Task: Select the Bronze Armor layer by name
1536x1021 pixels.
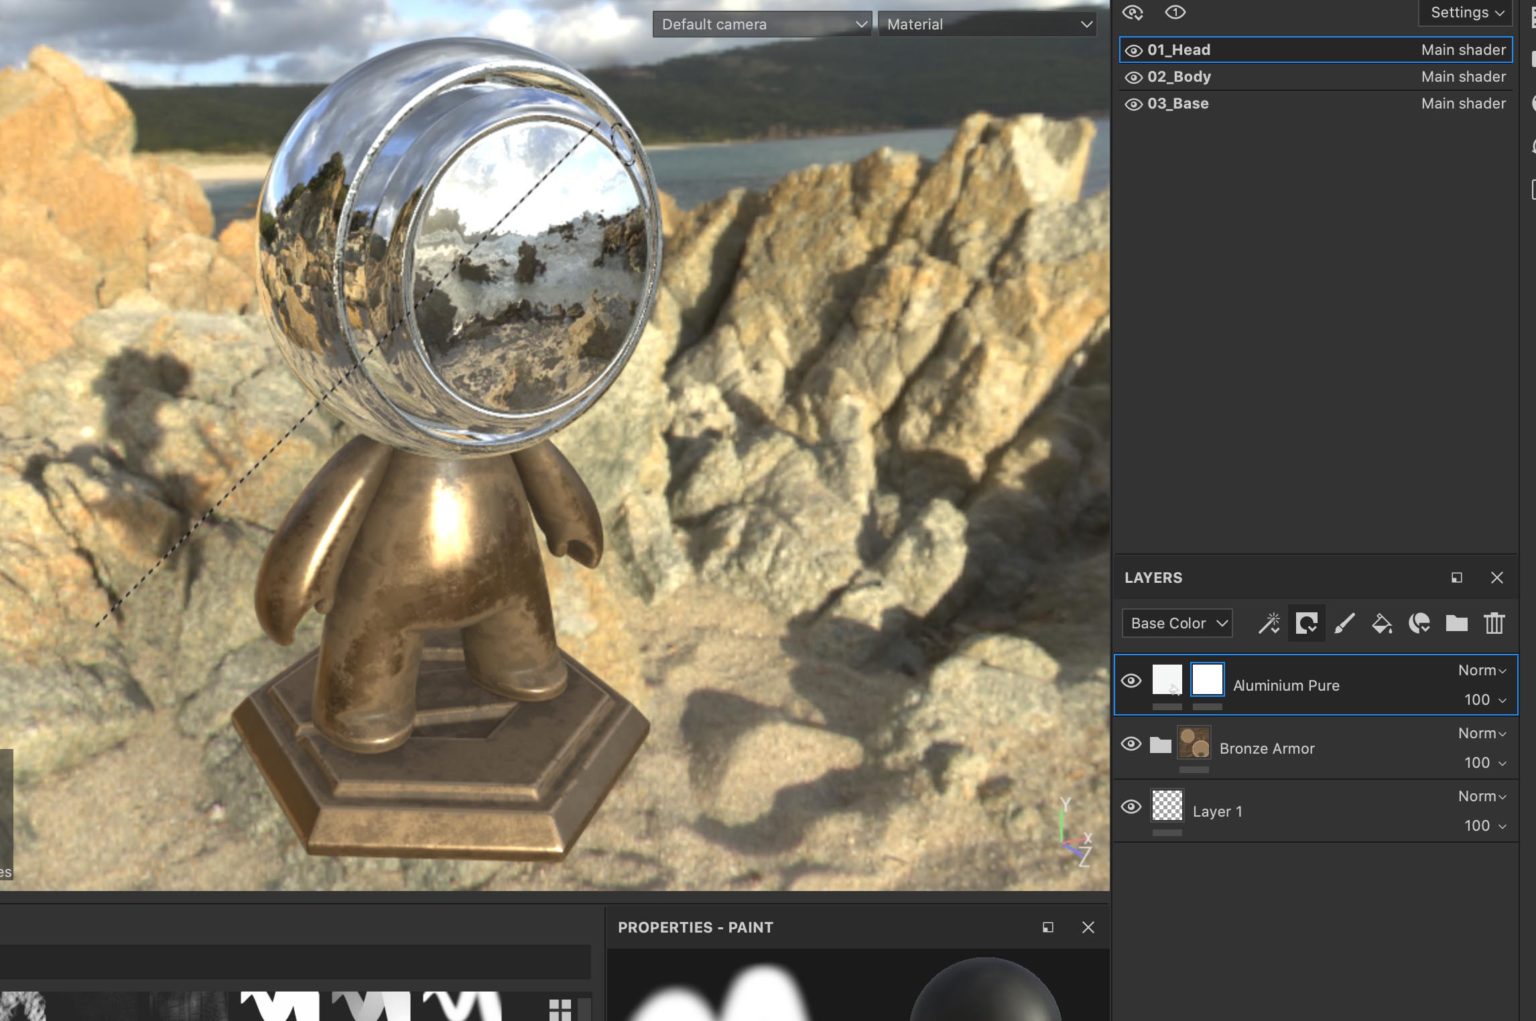Action: (1267, 748)
